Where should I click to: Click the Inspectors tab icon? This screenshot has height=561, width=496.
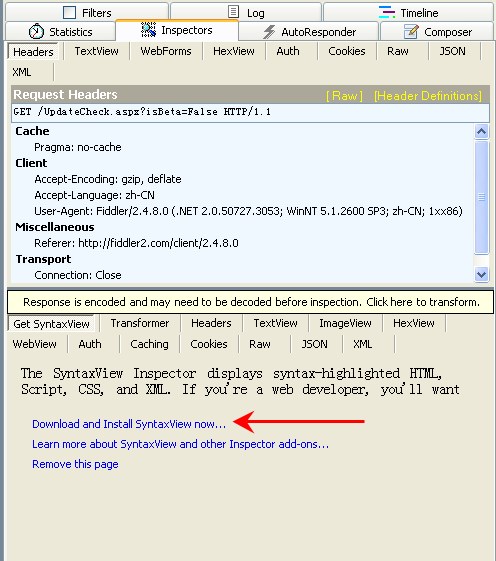click(x=148, y=30)
